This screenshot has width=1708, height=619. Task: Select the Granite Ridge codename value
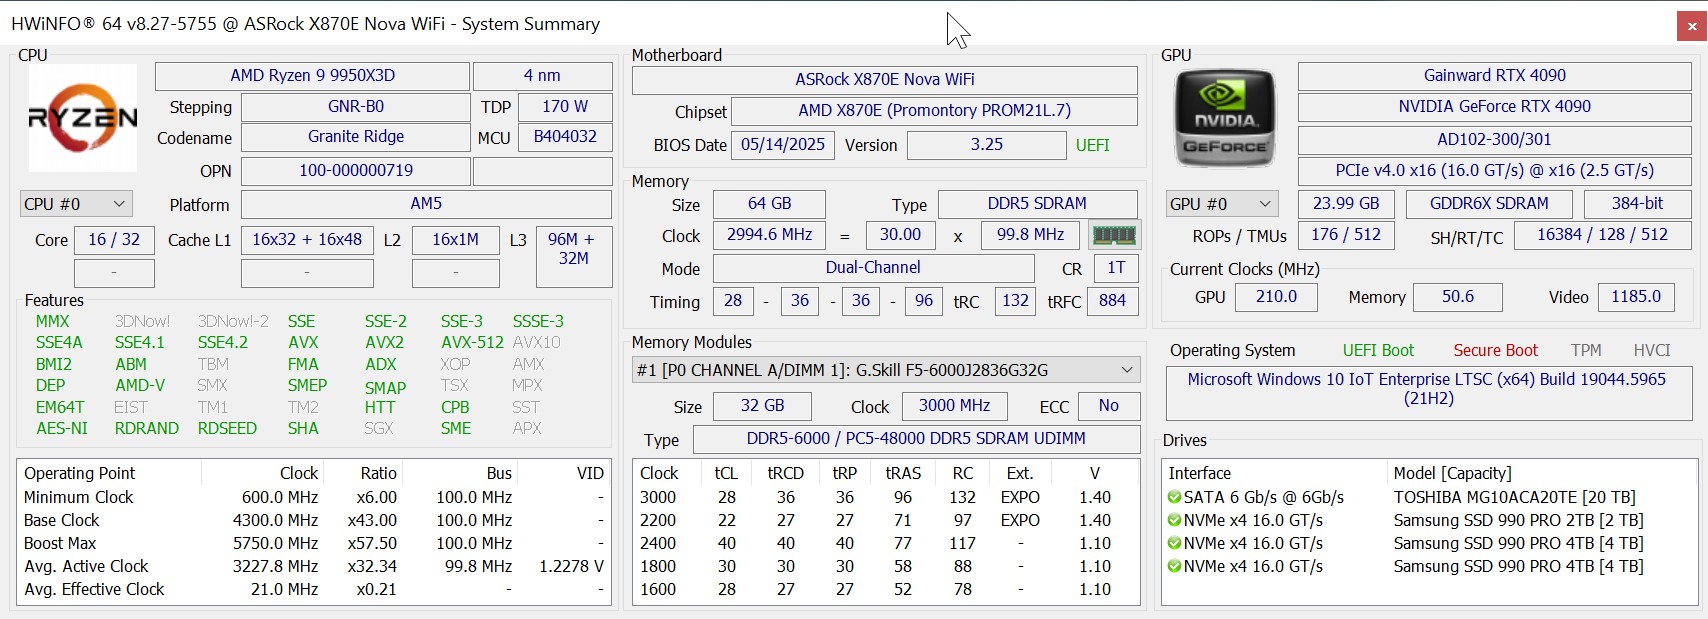[x=355, y=137]
